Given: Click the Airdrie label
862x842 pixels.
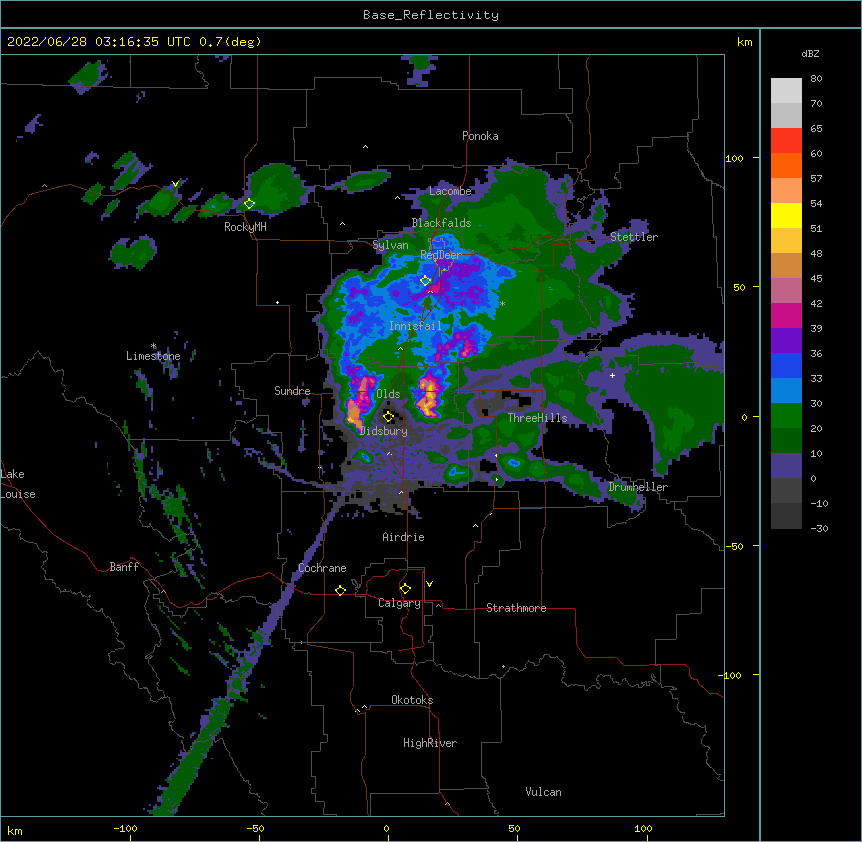Looking at the screenshot, I should 404,537.
